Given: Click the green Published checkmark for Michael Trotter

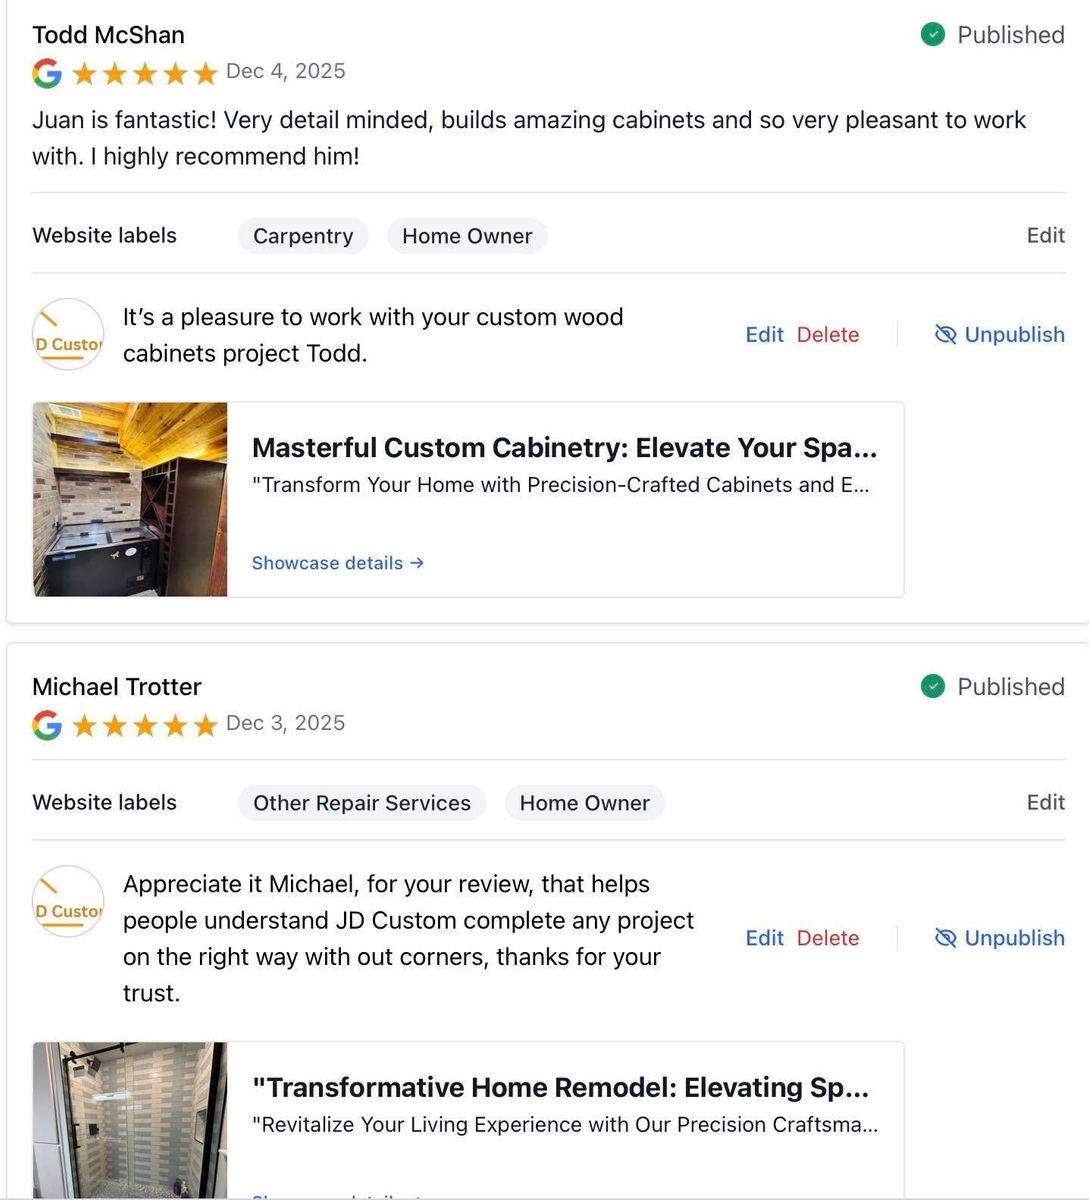Looking at the screenshot, I should point(932,687).
